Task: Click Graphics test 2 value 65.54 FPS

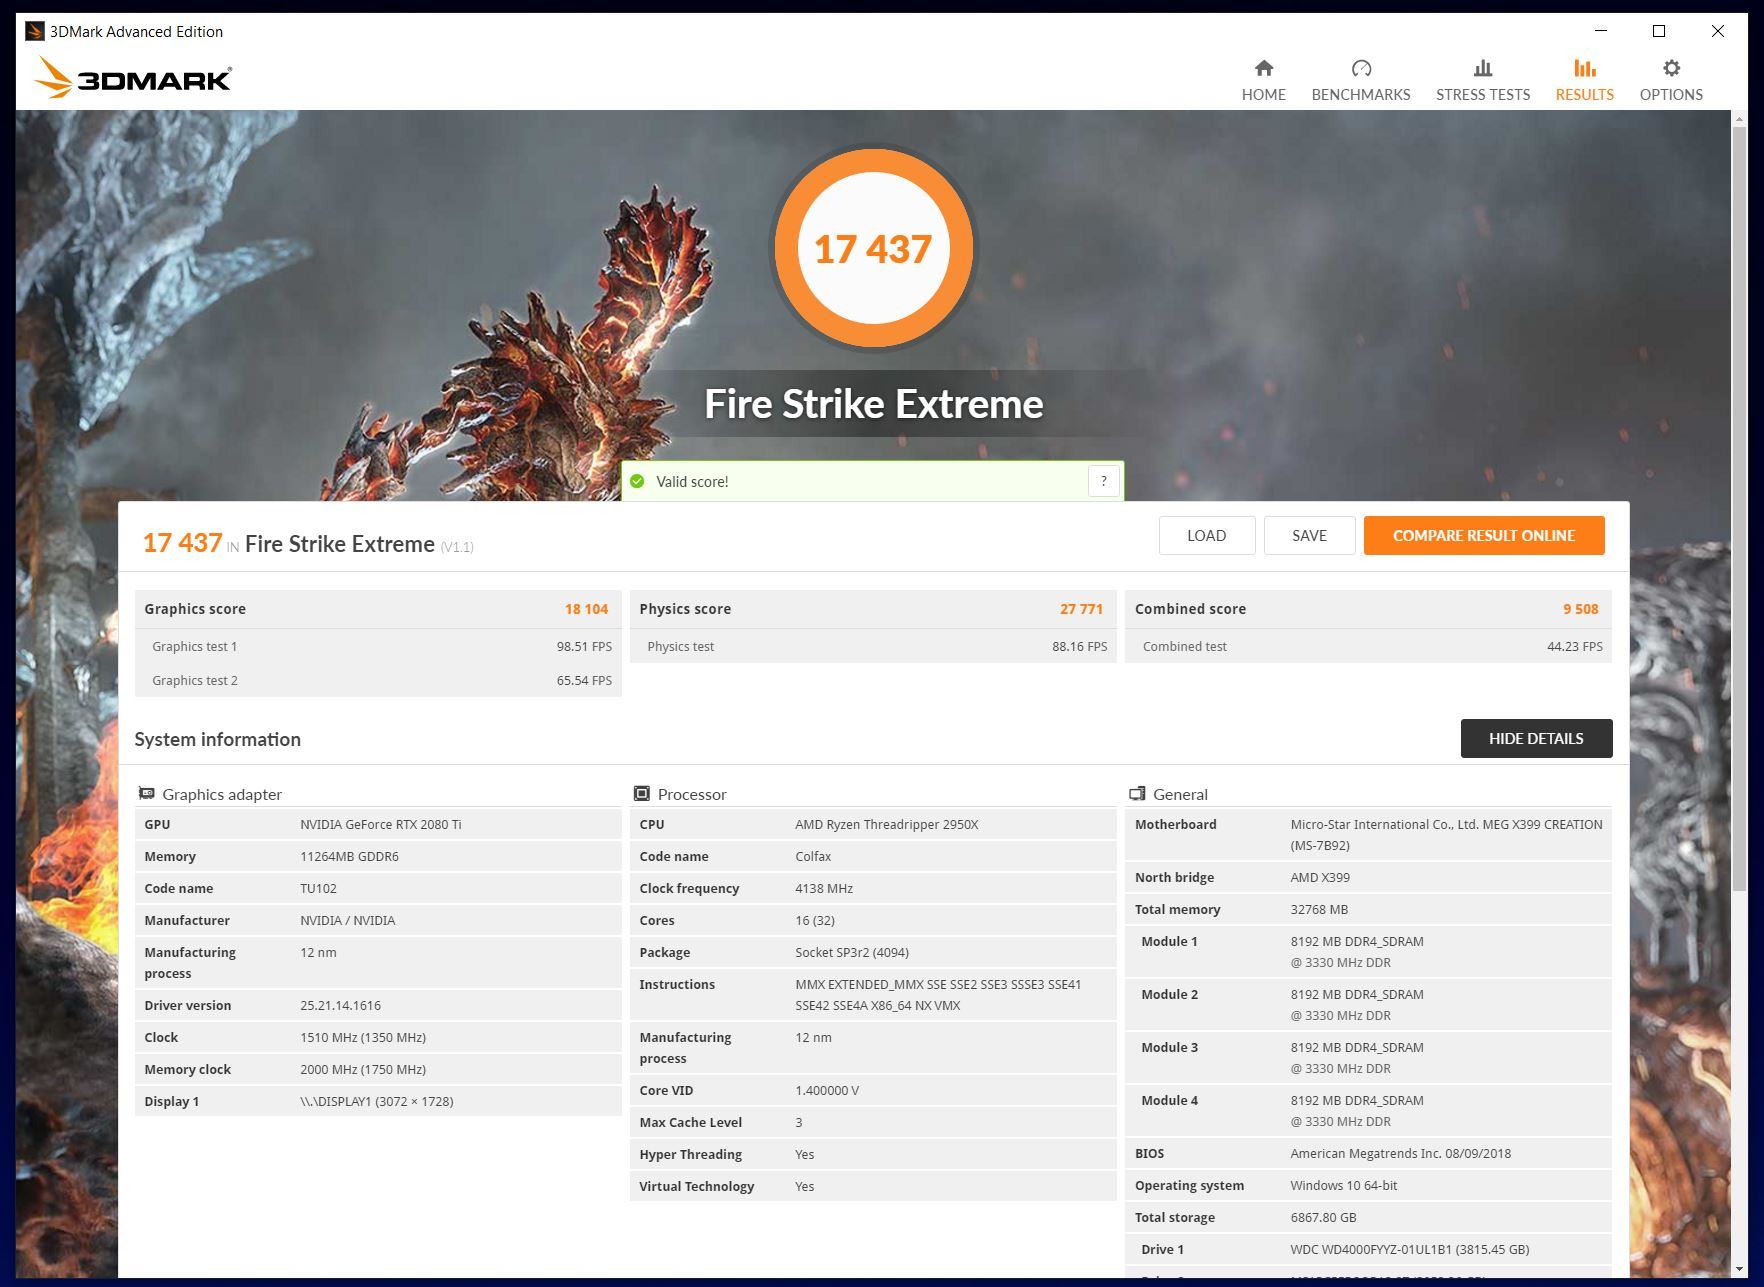Action: (584, 681)
